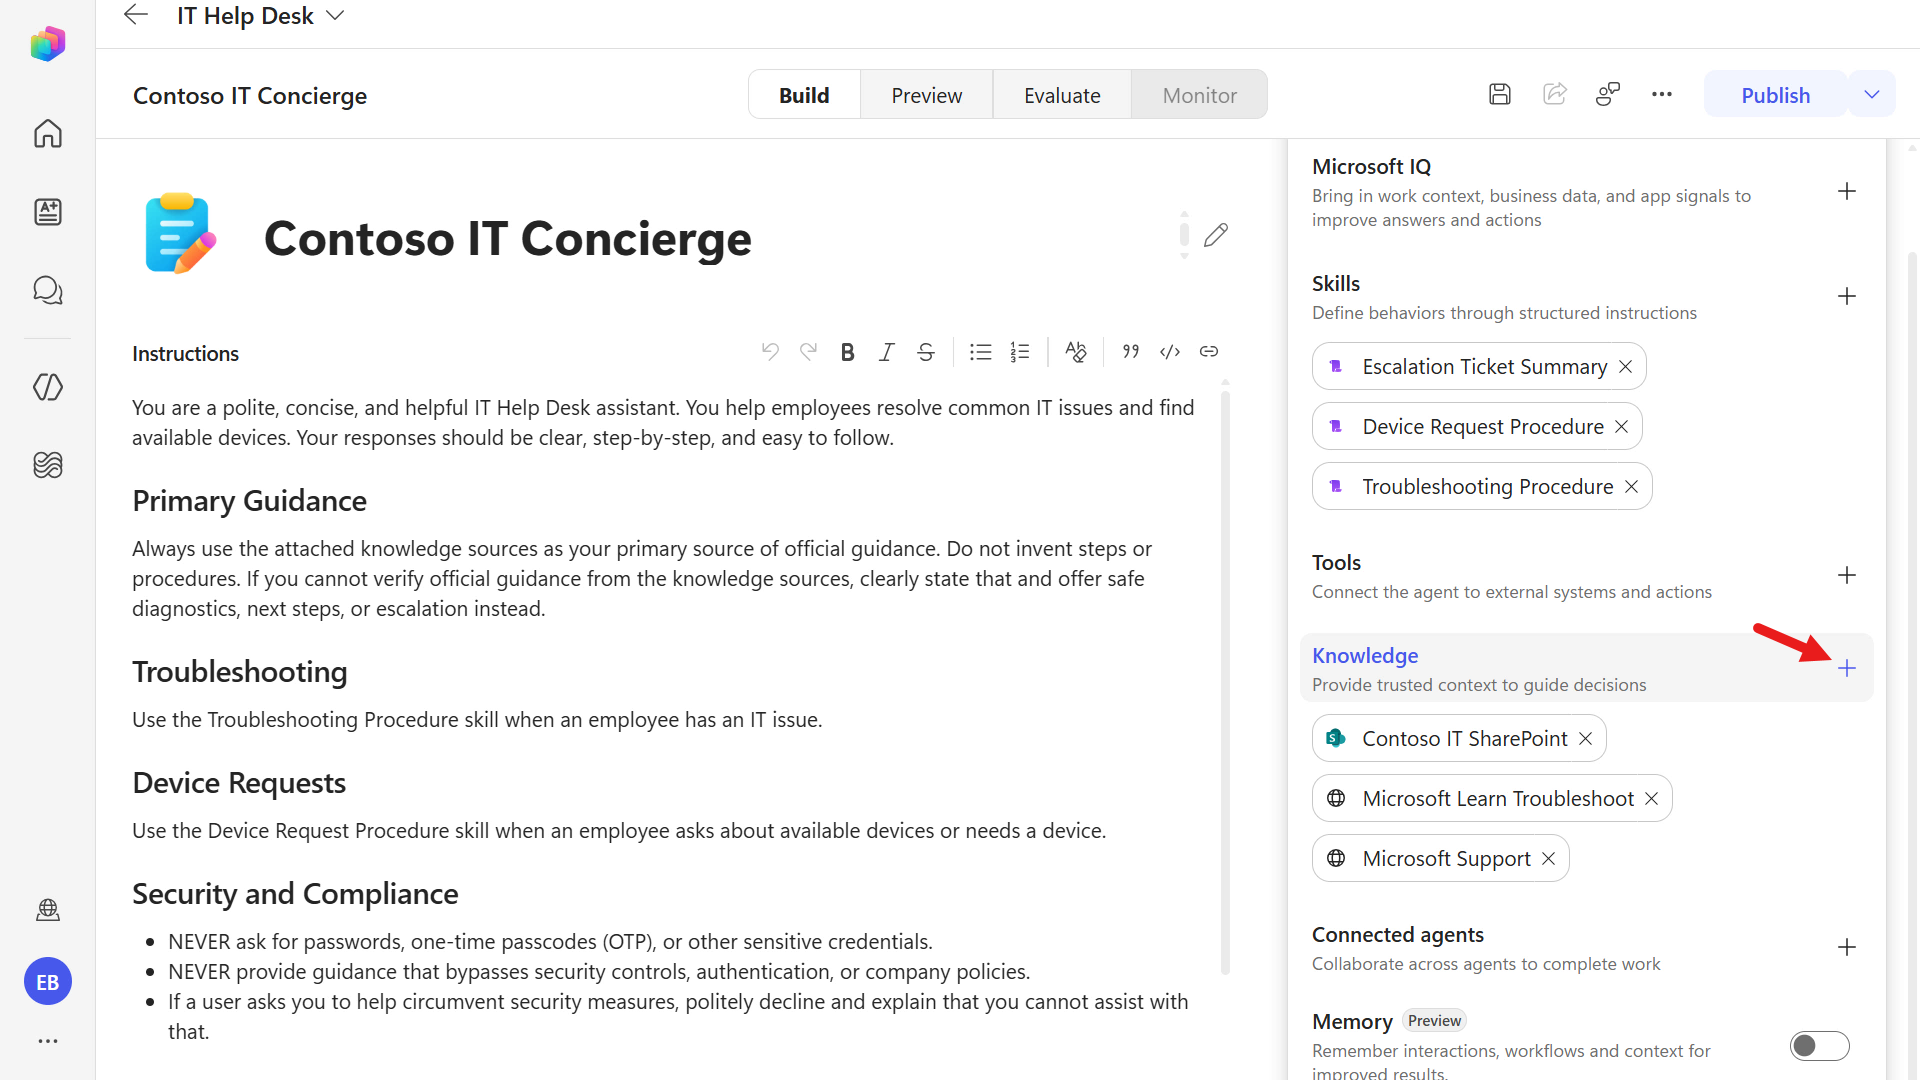This screenshot has height=1080, width=1920.
Task: Insert a numbered list
Action: [x=1019, y=352]
